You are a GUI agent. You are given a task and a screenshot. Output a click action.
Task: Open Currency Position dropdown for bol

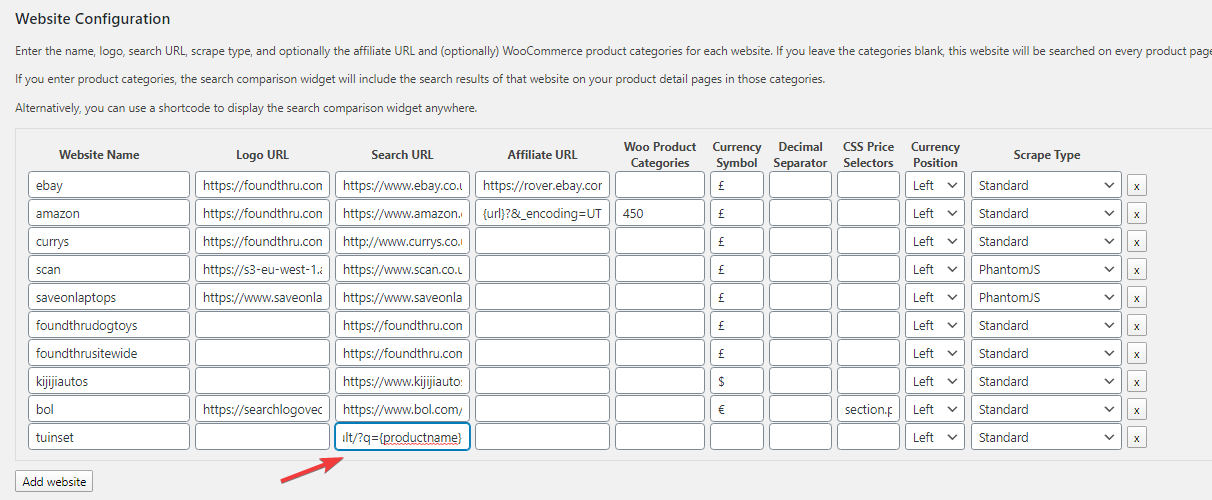tap(935, 409)
